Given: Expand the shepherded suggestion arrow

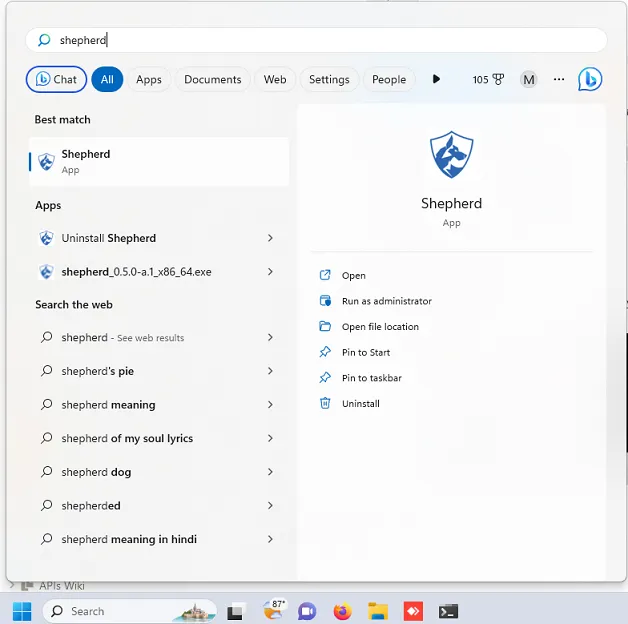Looking at the screenshot, I should click(x=270, y=505).
